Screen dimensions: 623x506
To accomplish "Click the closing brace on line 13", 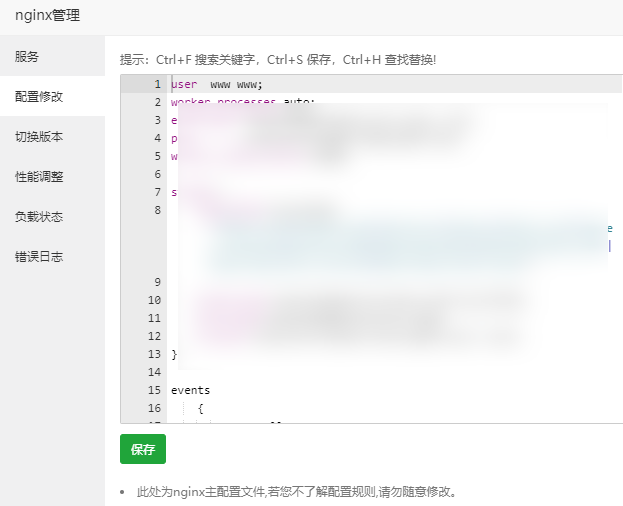I will [x=174, y=354].
